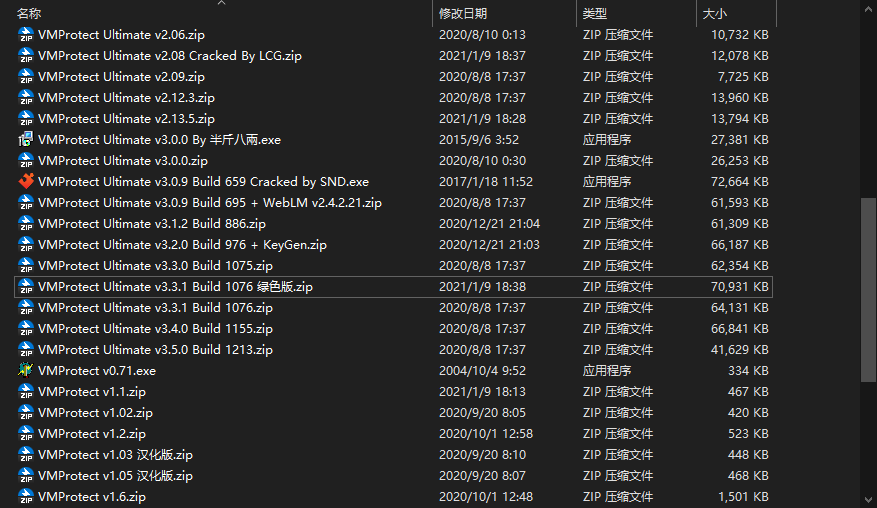
Task: Click the icon of VMProtect Ultimate v3.0.9 Build 659 Cracked by SND.exe
Action: 26,182
